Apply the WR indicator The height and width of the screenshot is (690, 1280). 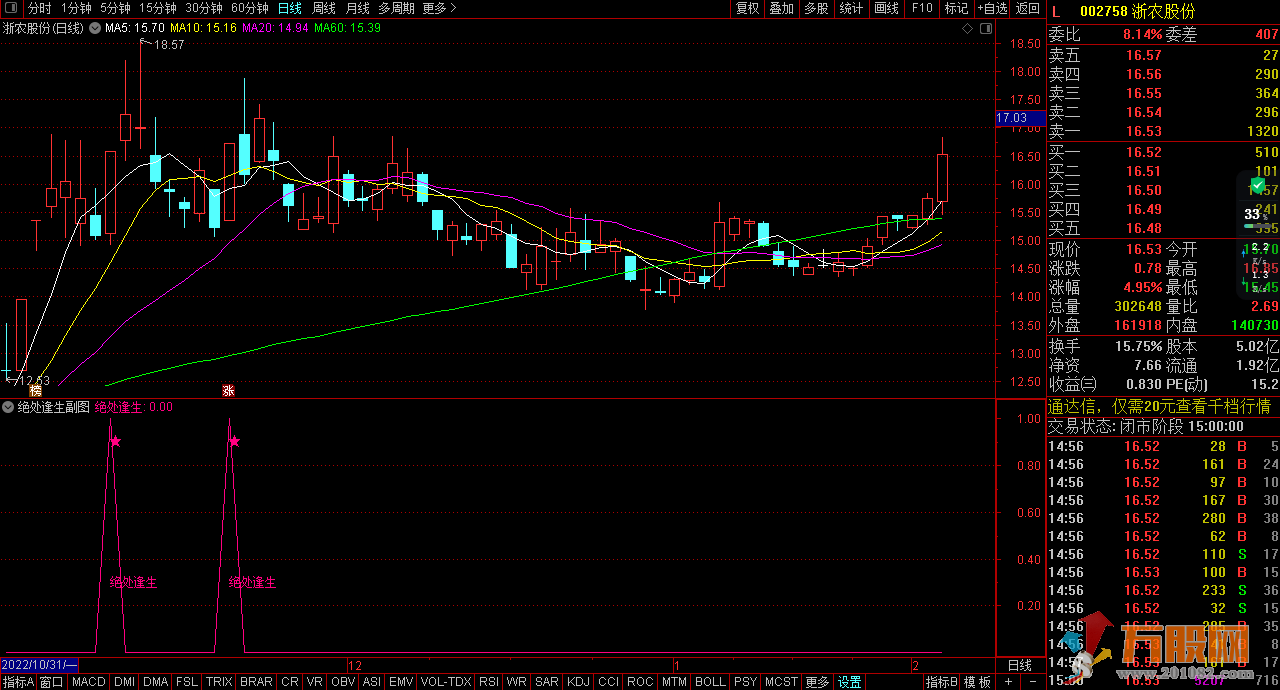click(x=517, y=682)
